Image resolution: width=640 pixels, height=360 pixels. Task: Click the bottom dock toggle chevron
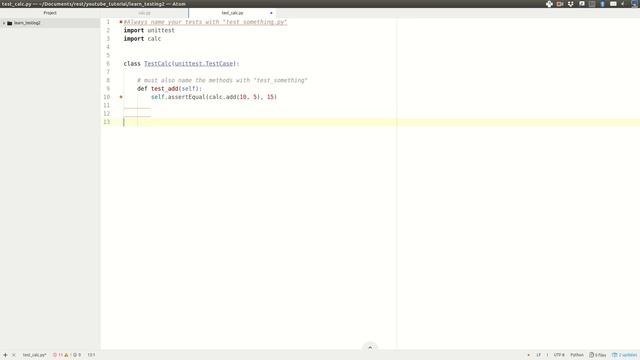tap(370, 347)
